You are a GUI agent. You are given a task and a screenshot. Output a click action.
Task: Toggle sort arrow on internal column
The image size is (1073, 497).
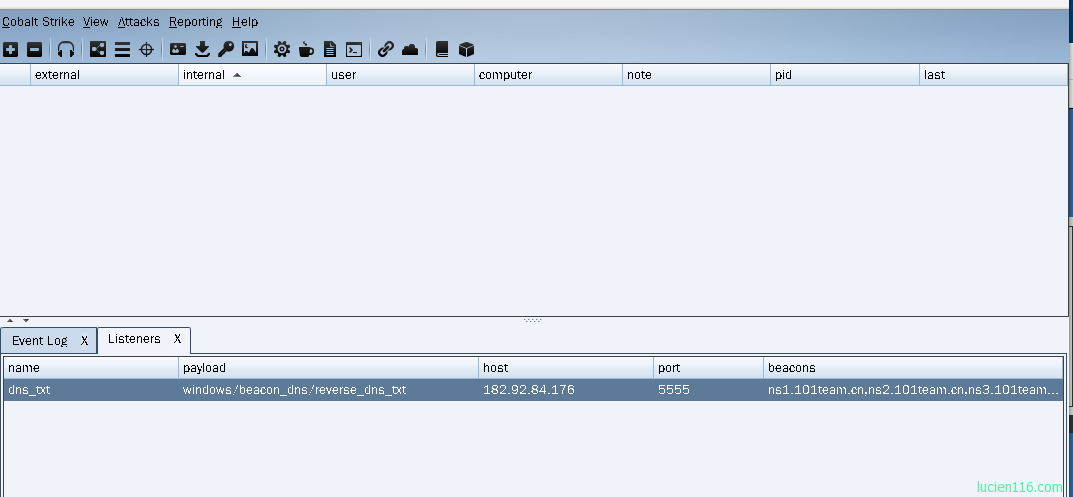(x=237, y=75)
